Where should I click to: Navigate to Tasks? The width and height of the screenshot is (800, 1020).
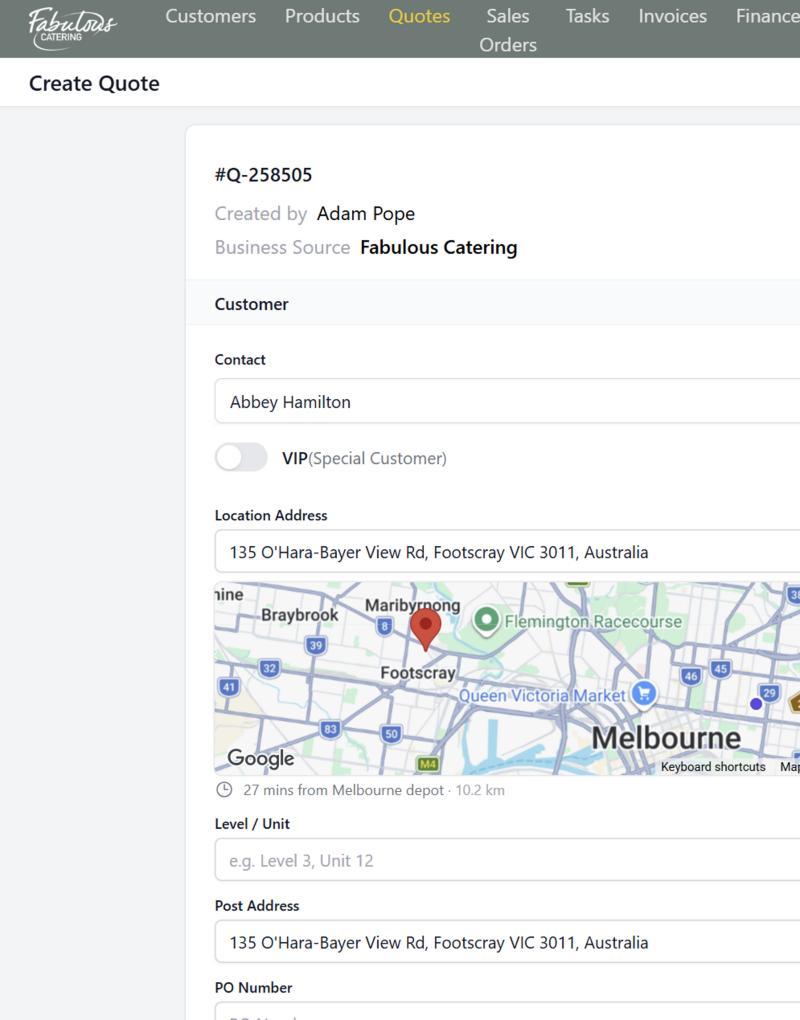[x=587, y=16]
